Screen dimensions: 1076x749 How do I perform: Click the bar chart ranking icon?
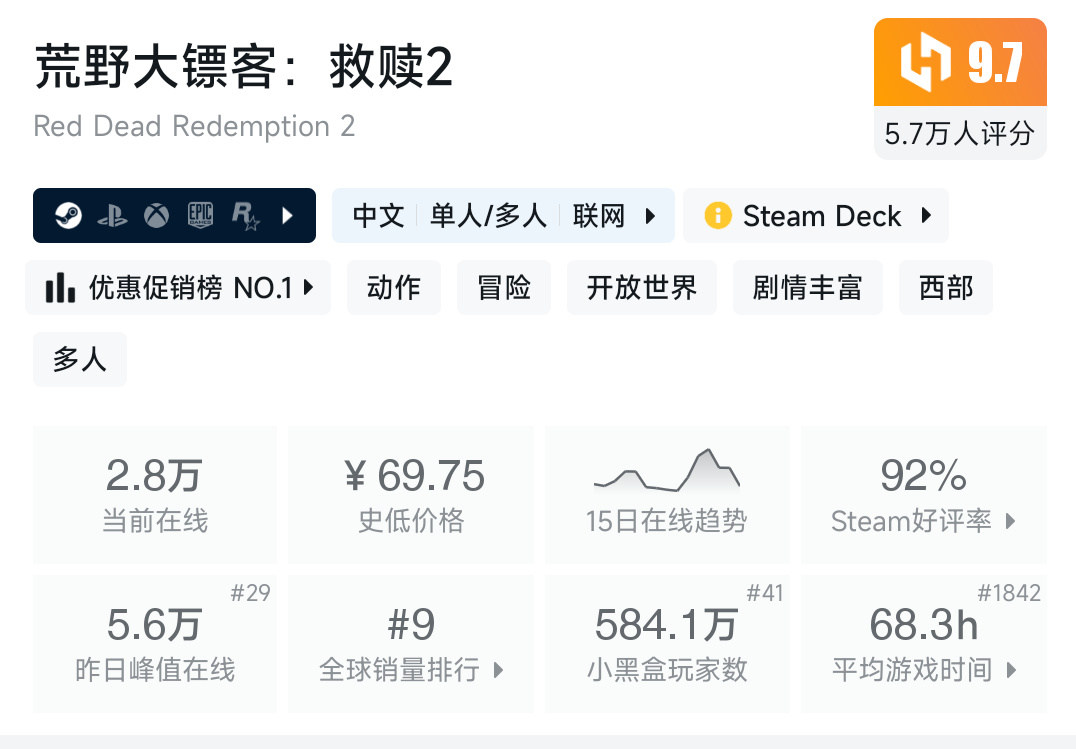[60, 288]
